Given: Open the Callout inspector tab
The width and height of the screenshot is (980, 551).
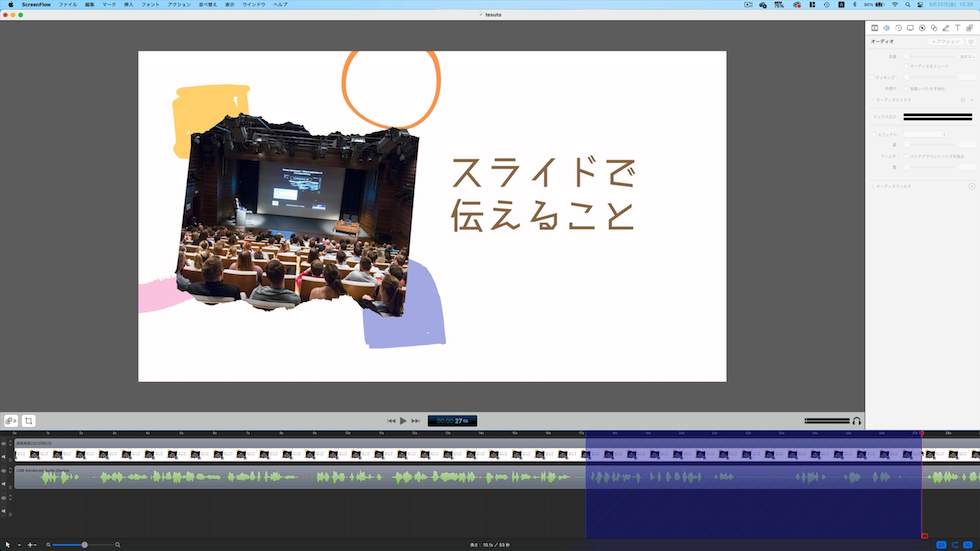Looking at the screenshot, I should 922,28.
